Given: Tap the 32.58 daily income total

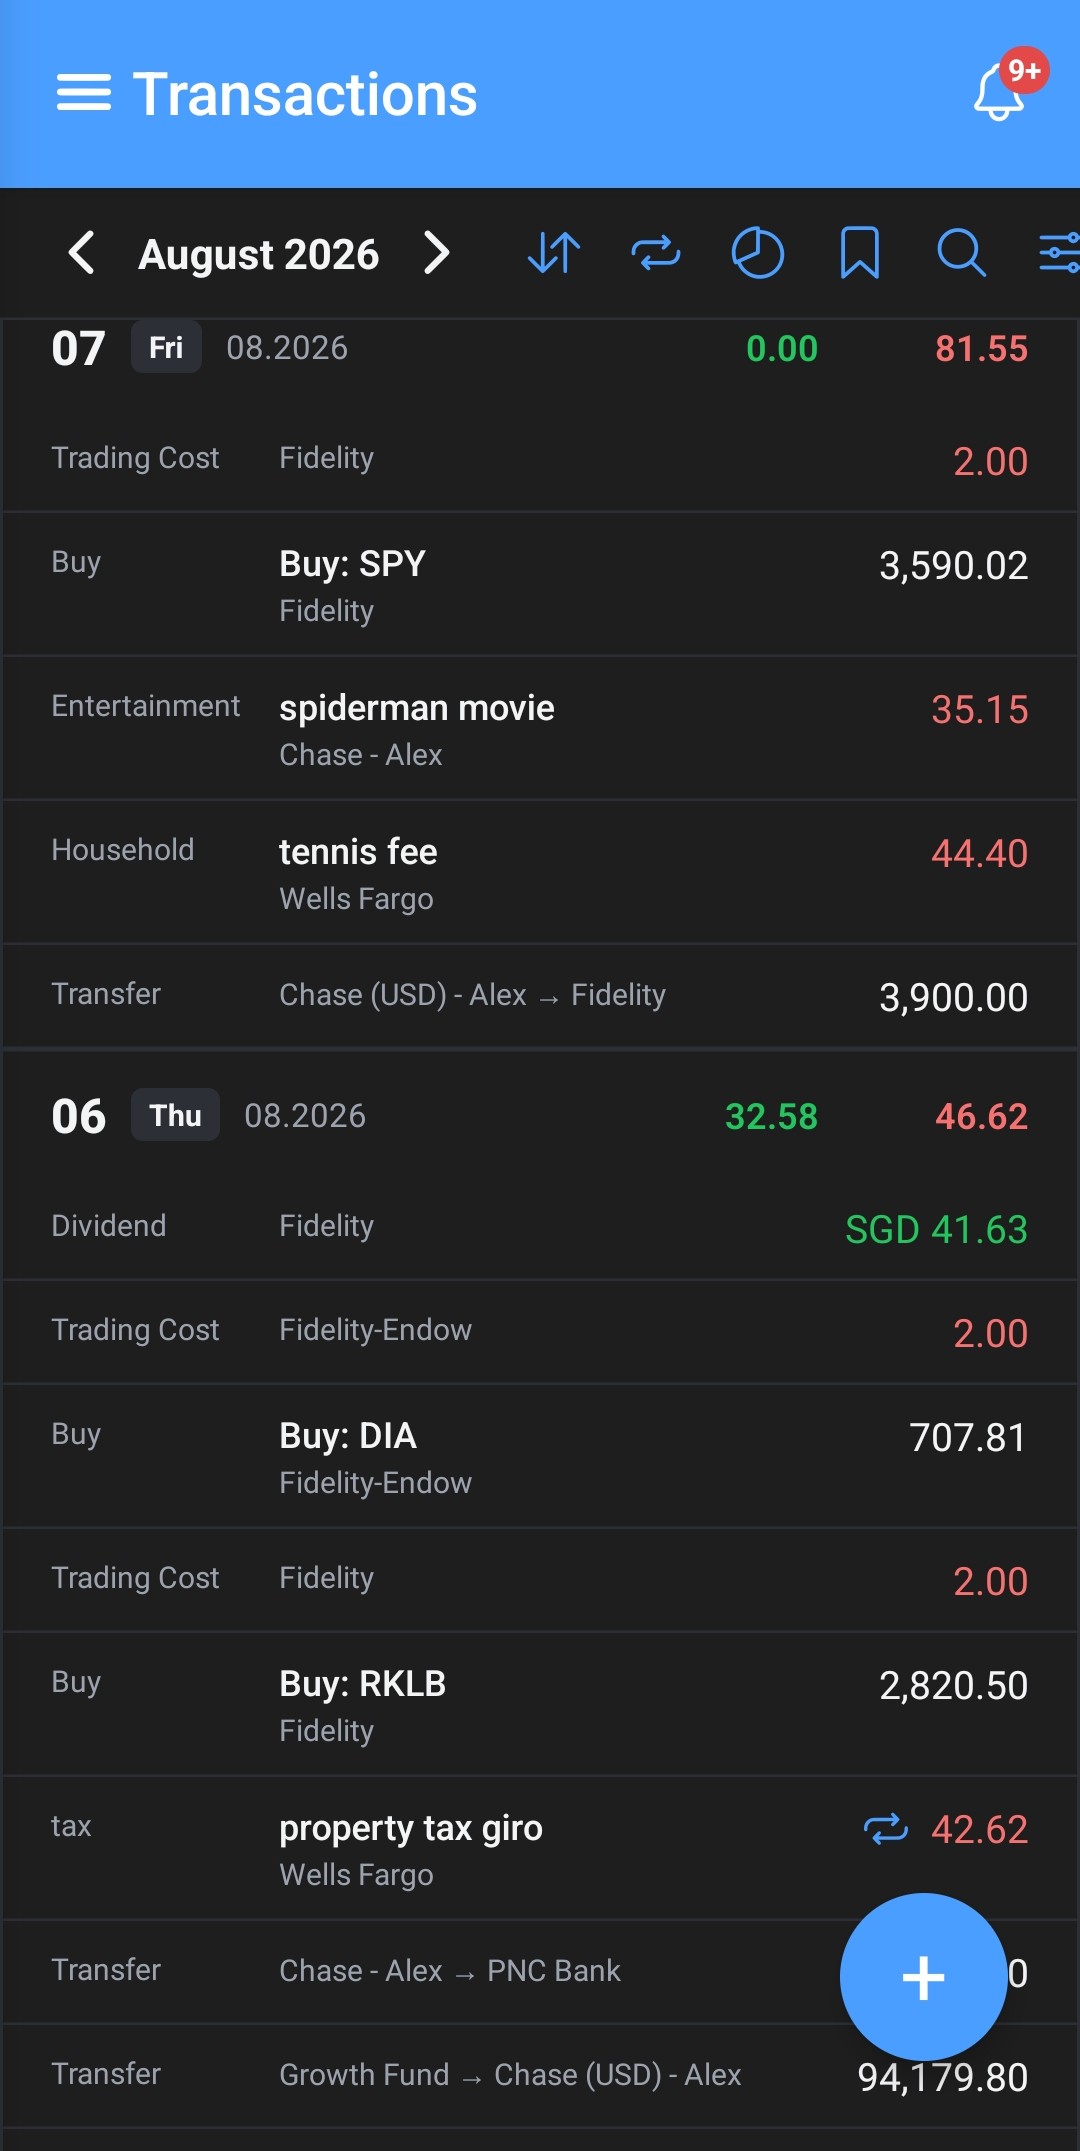Looking at the screenshot, I should tap(771, 1117).
